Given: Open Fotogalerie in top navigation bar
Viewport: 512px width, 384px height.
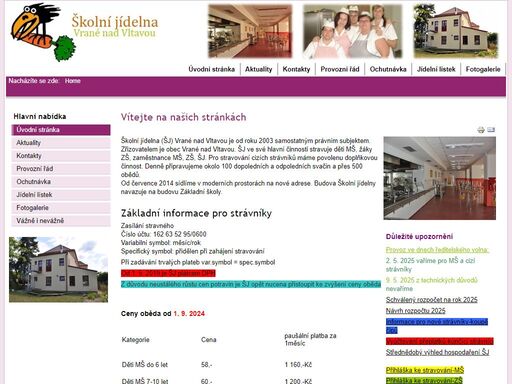Looking at the screenshot, I should pos(483,69).
